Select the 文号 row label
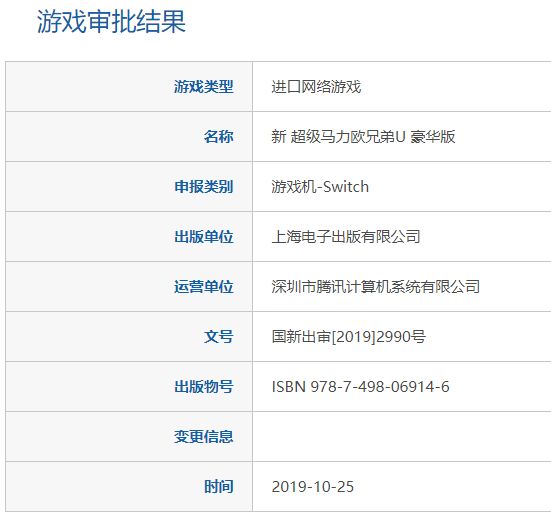The width and height of the screenshot is (551, 514). click(x=218, y=337)
